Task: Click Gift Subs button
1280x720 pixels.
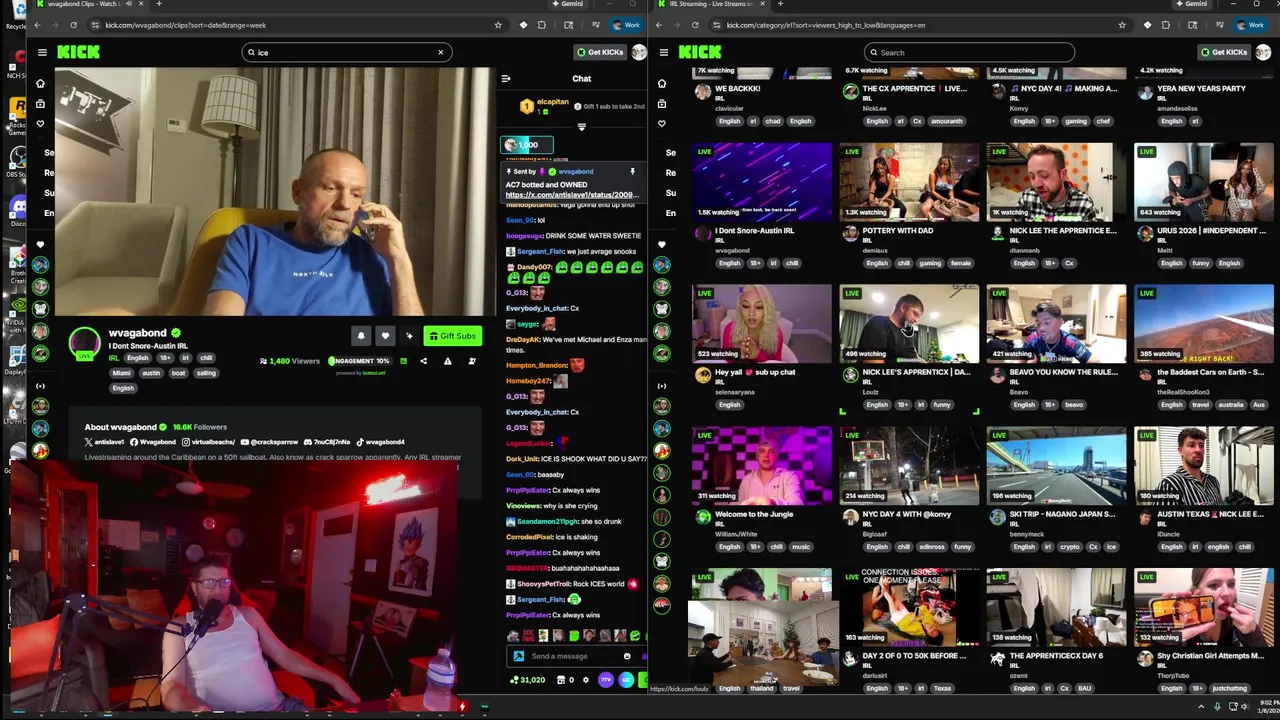Action: 452,336
